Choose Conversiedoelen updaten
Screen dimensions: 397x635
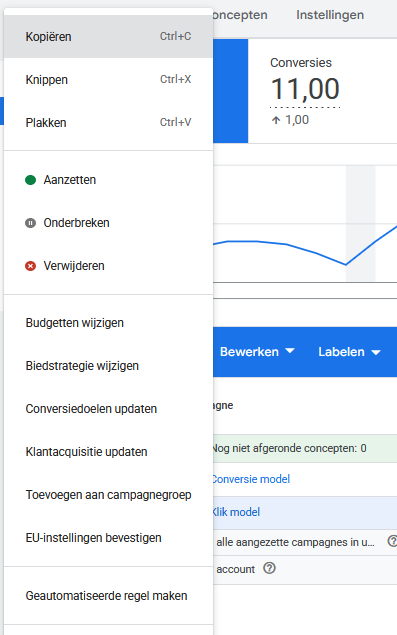(108, 409)
